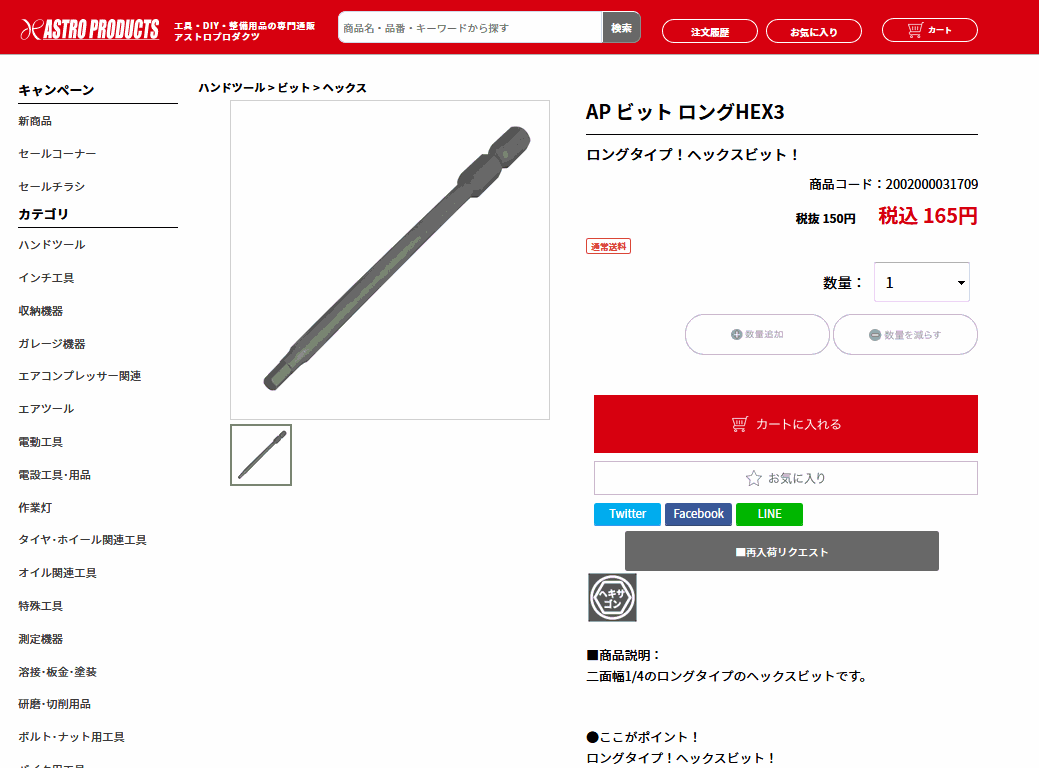Open 注文履歴 order history
The width and height of the screenshot is (1039, 768).
click(710, 31)
